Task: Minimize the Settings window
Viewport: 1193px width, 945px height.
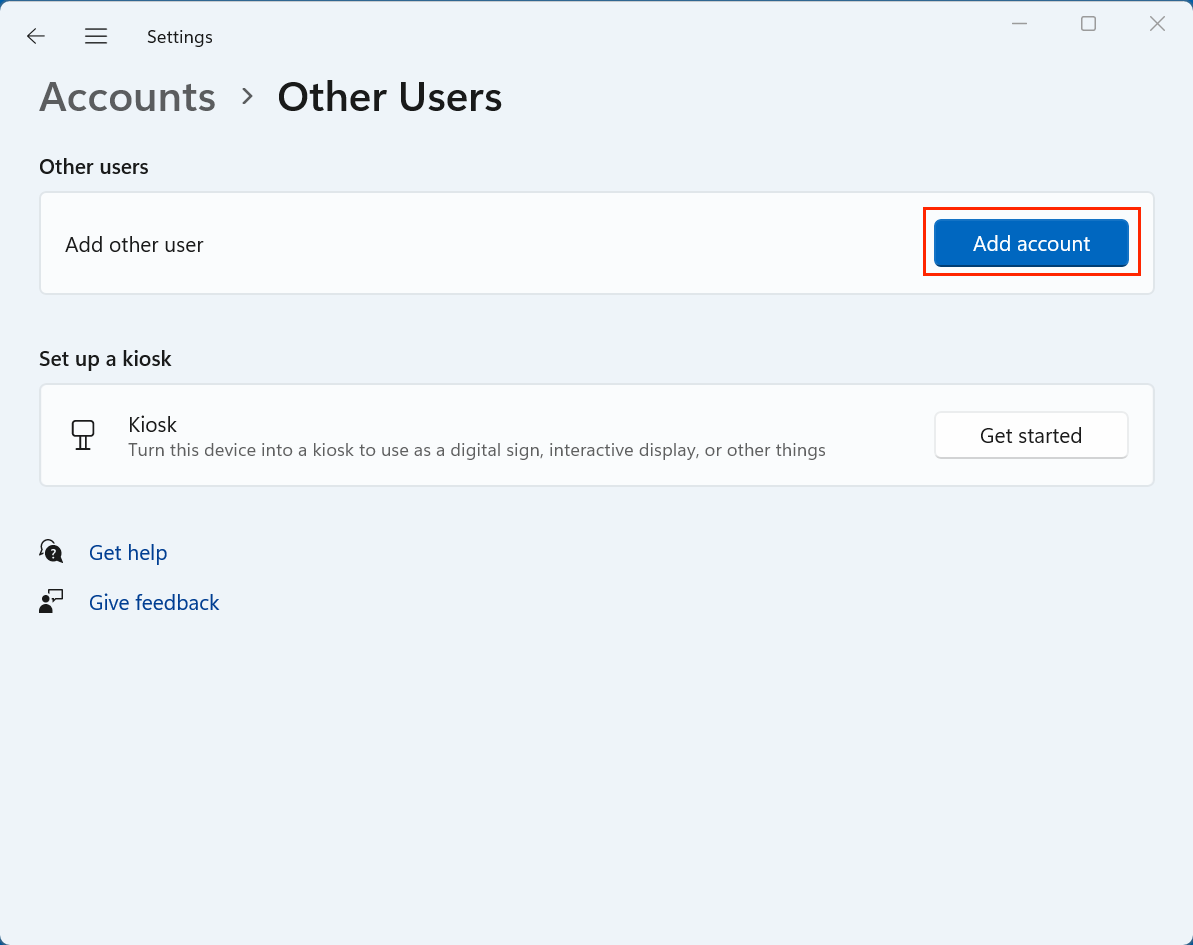Action: point(1019,24)
